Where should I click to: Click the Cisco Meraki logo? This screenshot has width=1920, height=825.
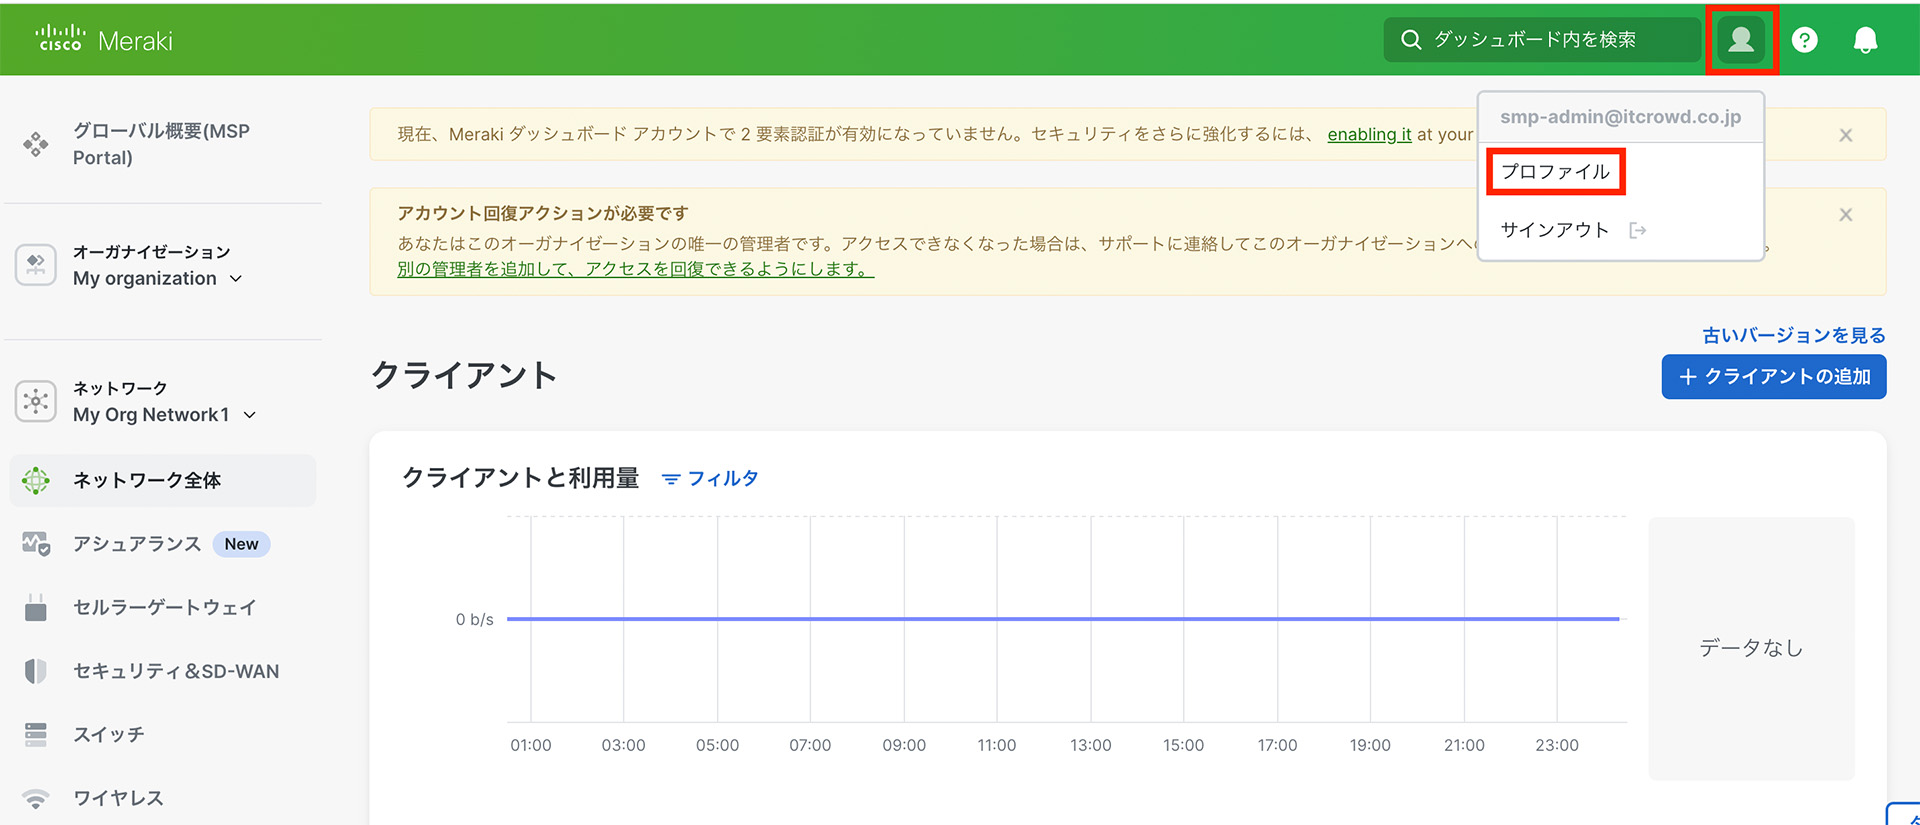(x=105, y=40)
